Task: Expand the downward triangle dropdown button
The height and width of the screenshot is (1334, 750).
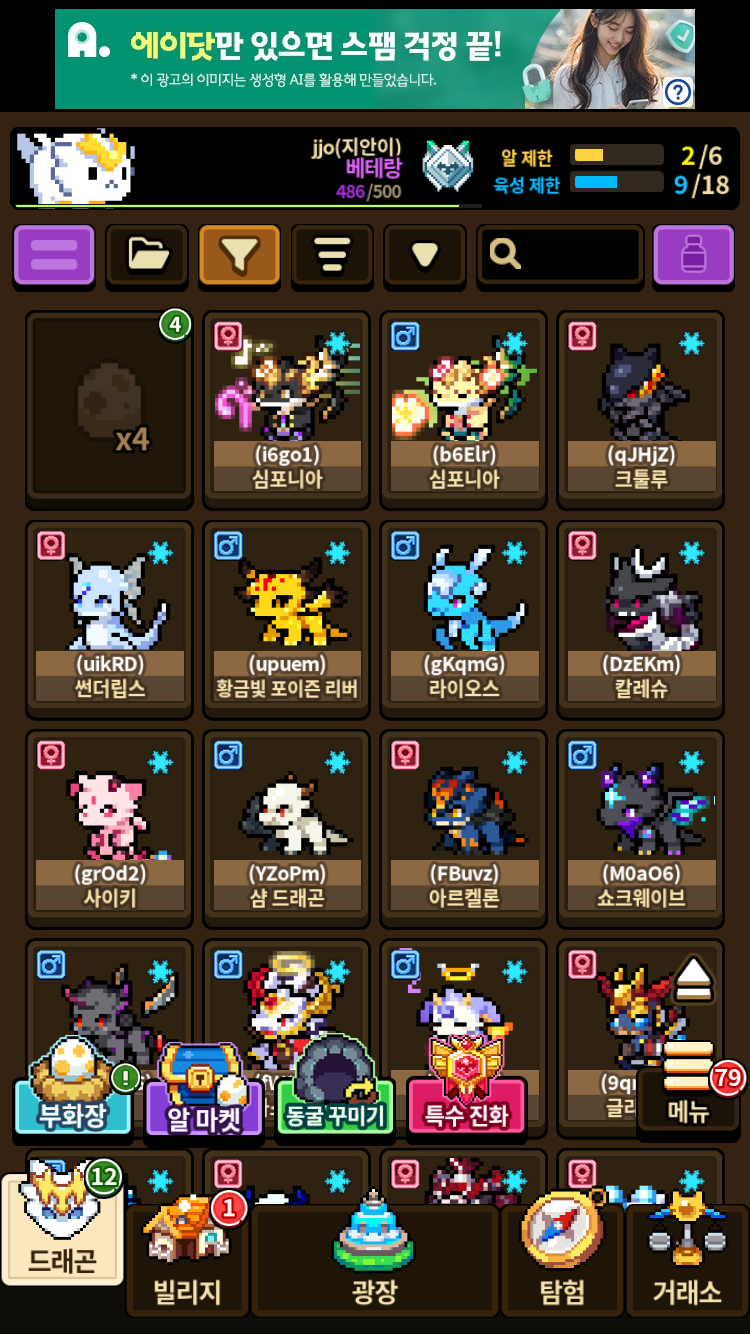Action: (x=425, y=255)
